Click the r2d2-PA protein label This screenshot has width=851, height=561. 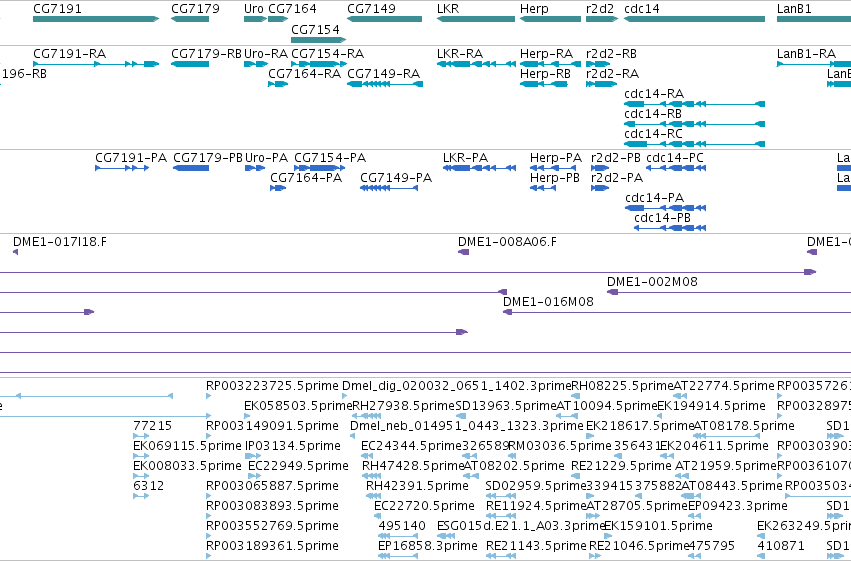(617, 178)
